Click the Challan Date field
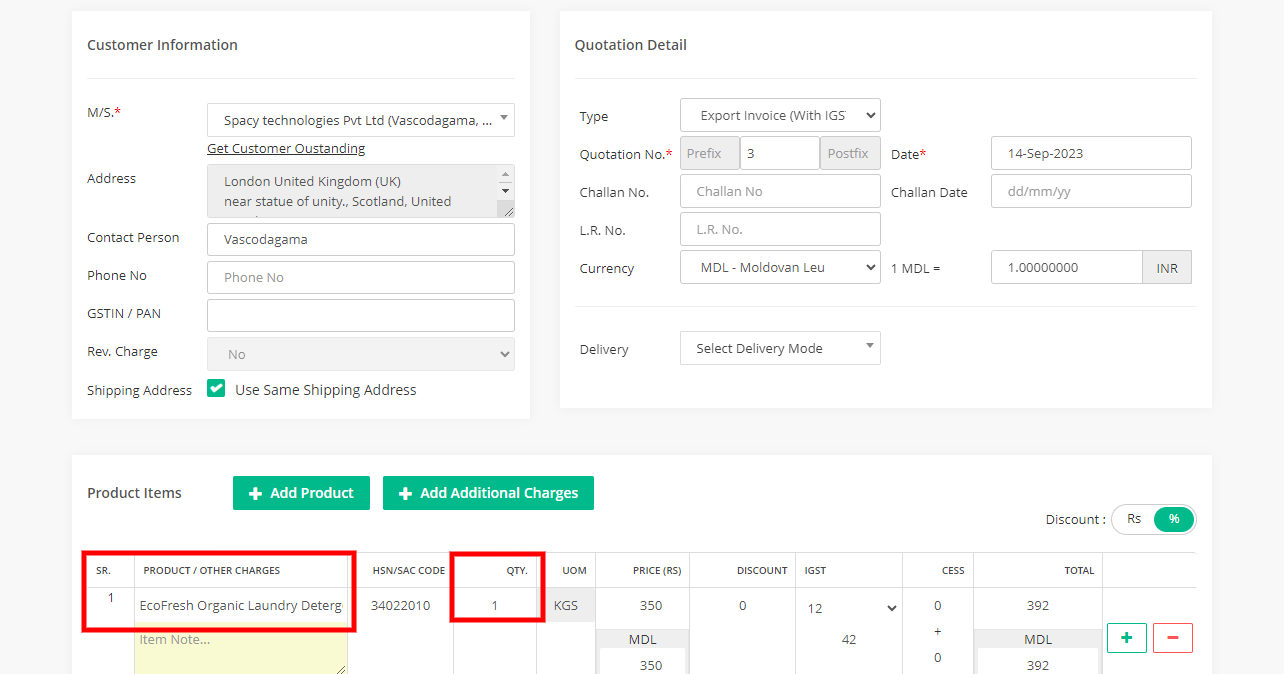 click(1090, 192)
